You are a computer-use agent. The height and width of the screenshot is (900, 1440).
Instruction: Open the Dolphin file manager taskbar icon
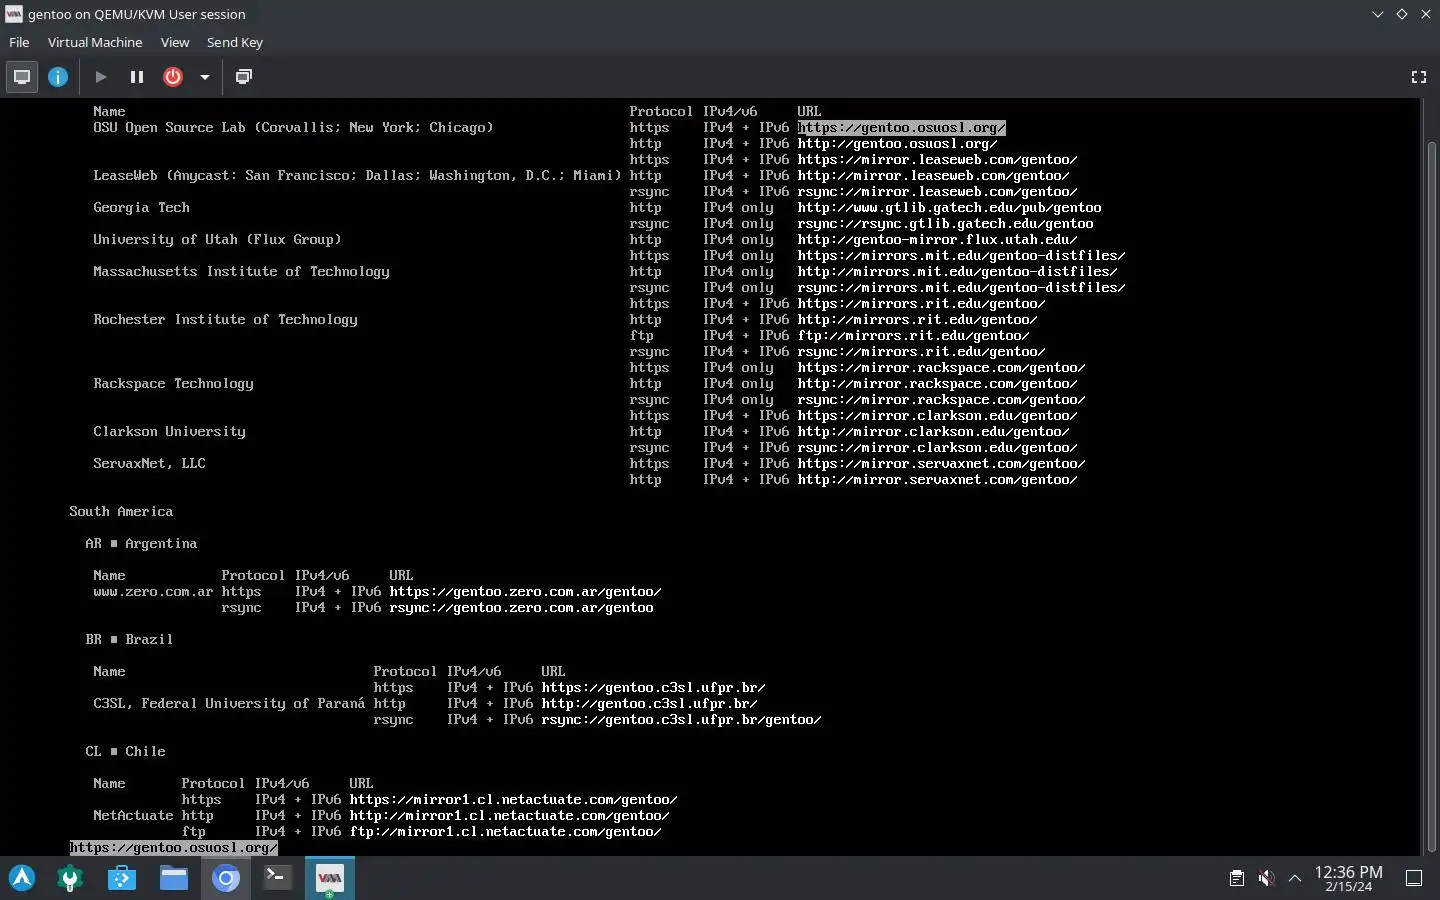tap(174, 879)
